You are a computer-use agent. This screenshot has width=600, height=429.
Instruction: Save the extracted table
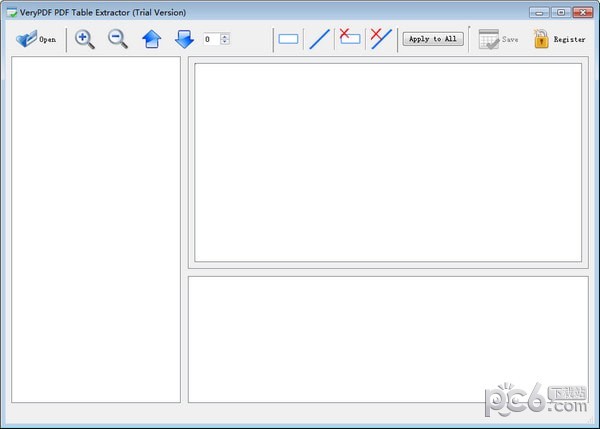click(x=498, y=39)
